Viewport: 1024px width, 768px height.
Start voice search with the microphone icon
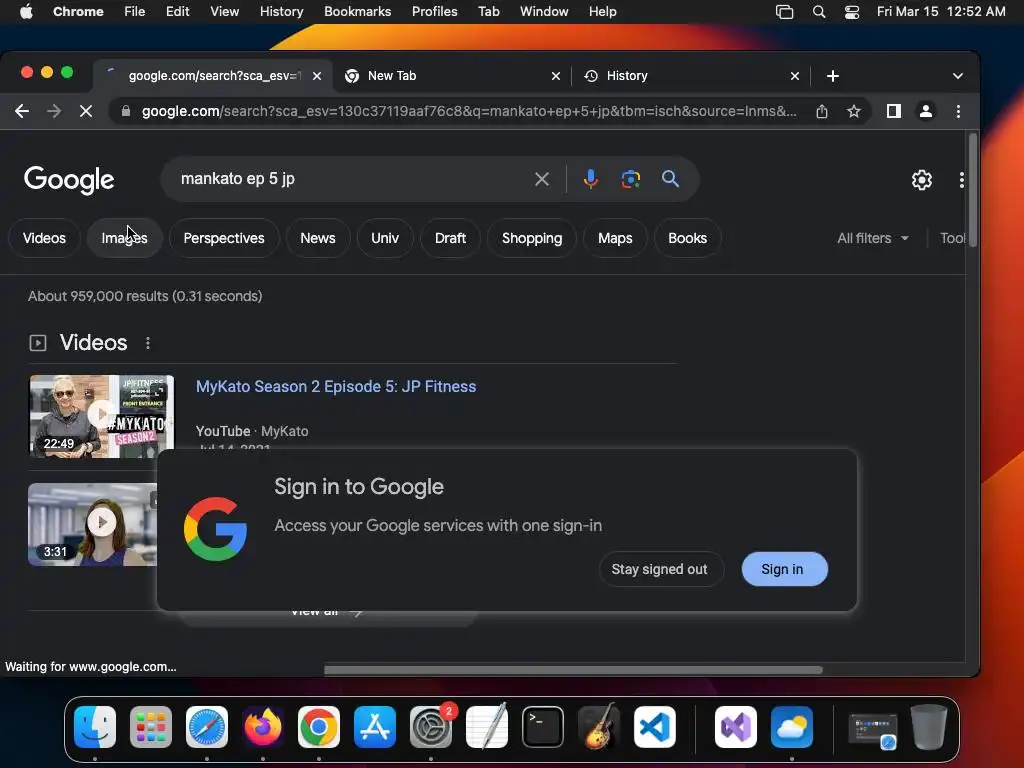pyautogui.click(x=590, y=179)
